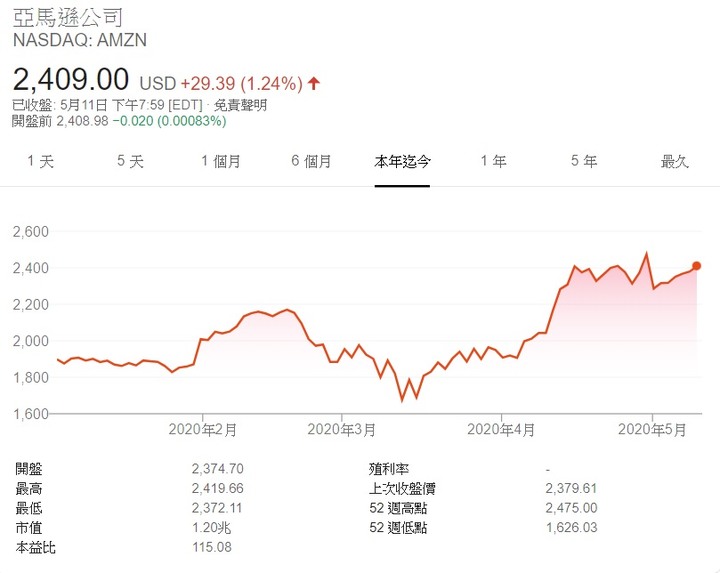Click the 市值 value 1.20兆
Screen dimensions: 720x573
(212, 528)
